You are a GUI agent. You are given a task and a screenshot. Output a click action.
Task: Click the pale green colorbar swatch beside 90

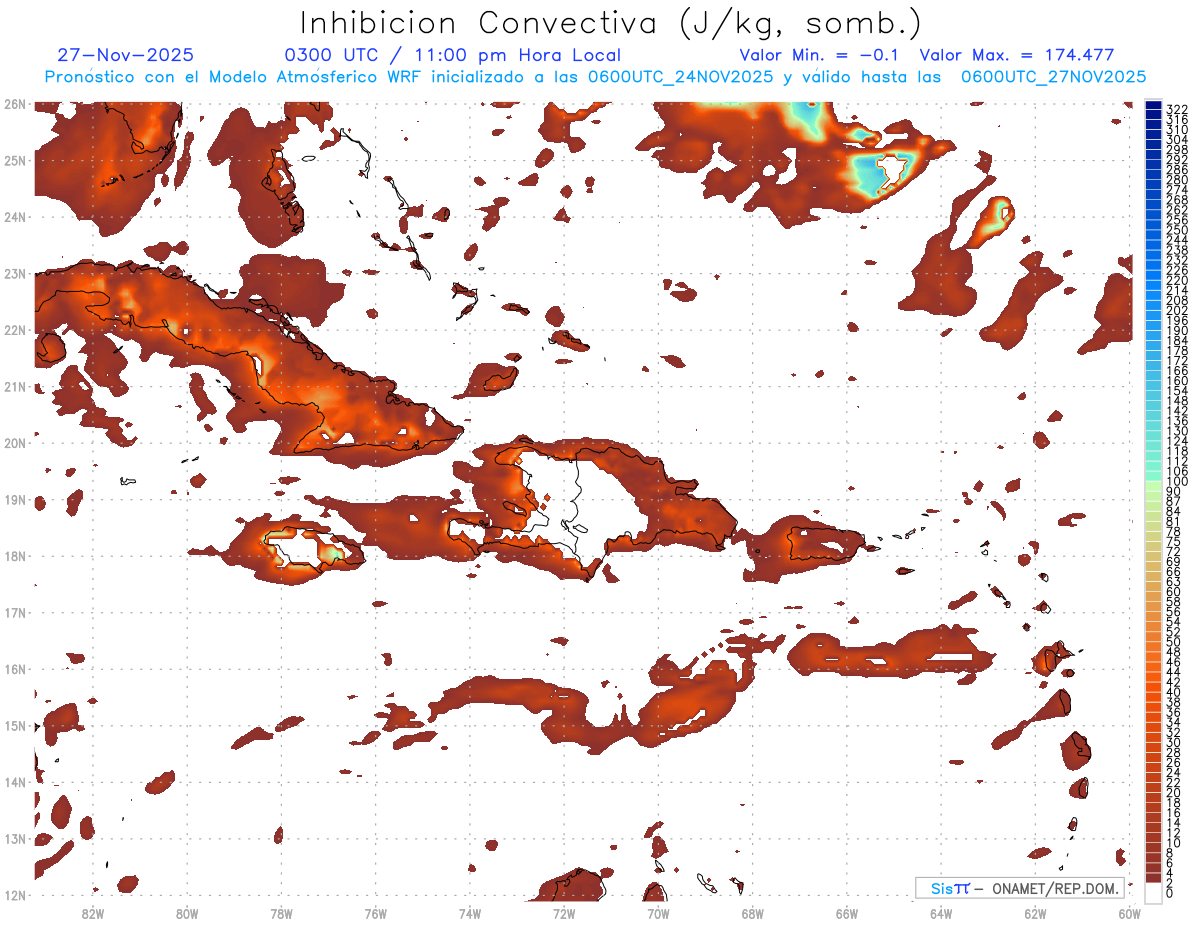1153,487
